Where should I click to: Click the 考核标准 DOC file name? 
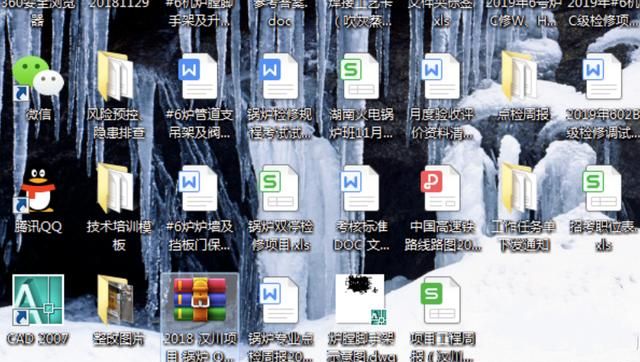(x=362, y=235)
